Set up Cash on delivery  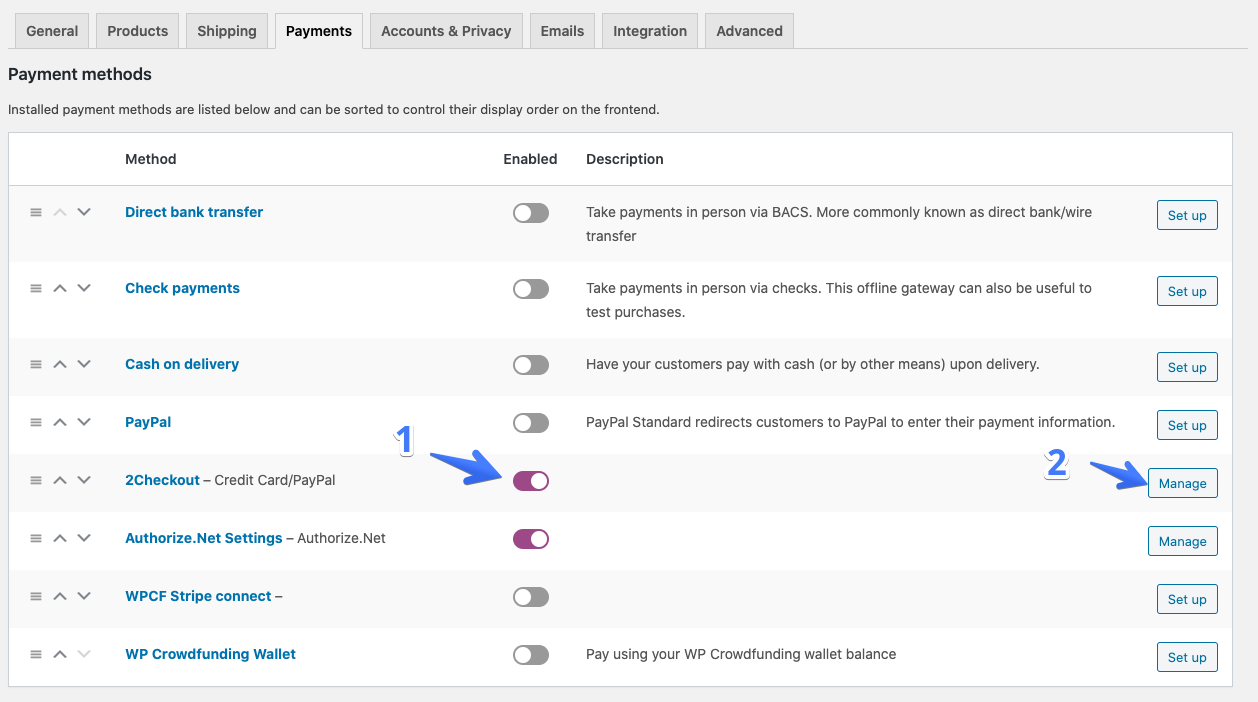1187,367
